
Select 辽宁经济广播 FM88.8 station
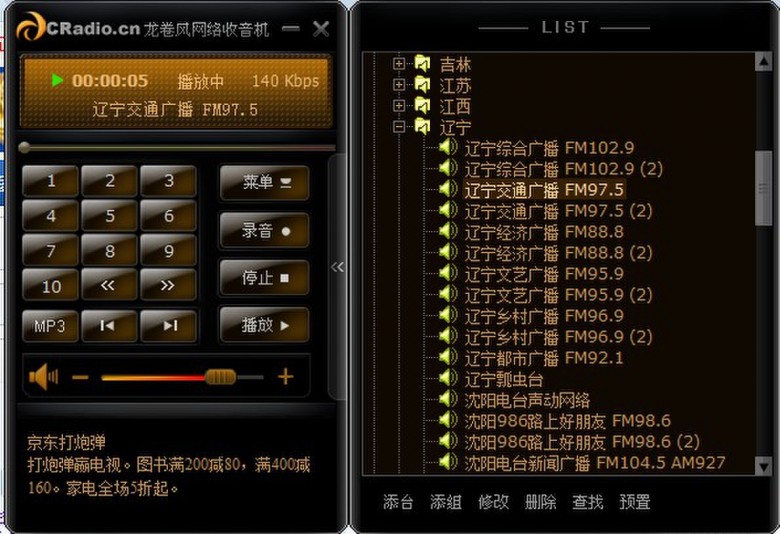pos(544,232)
